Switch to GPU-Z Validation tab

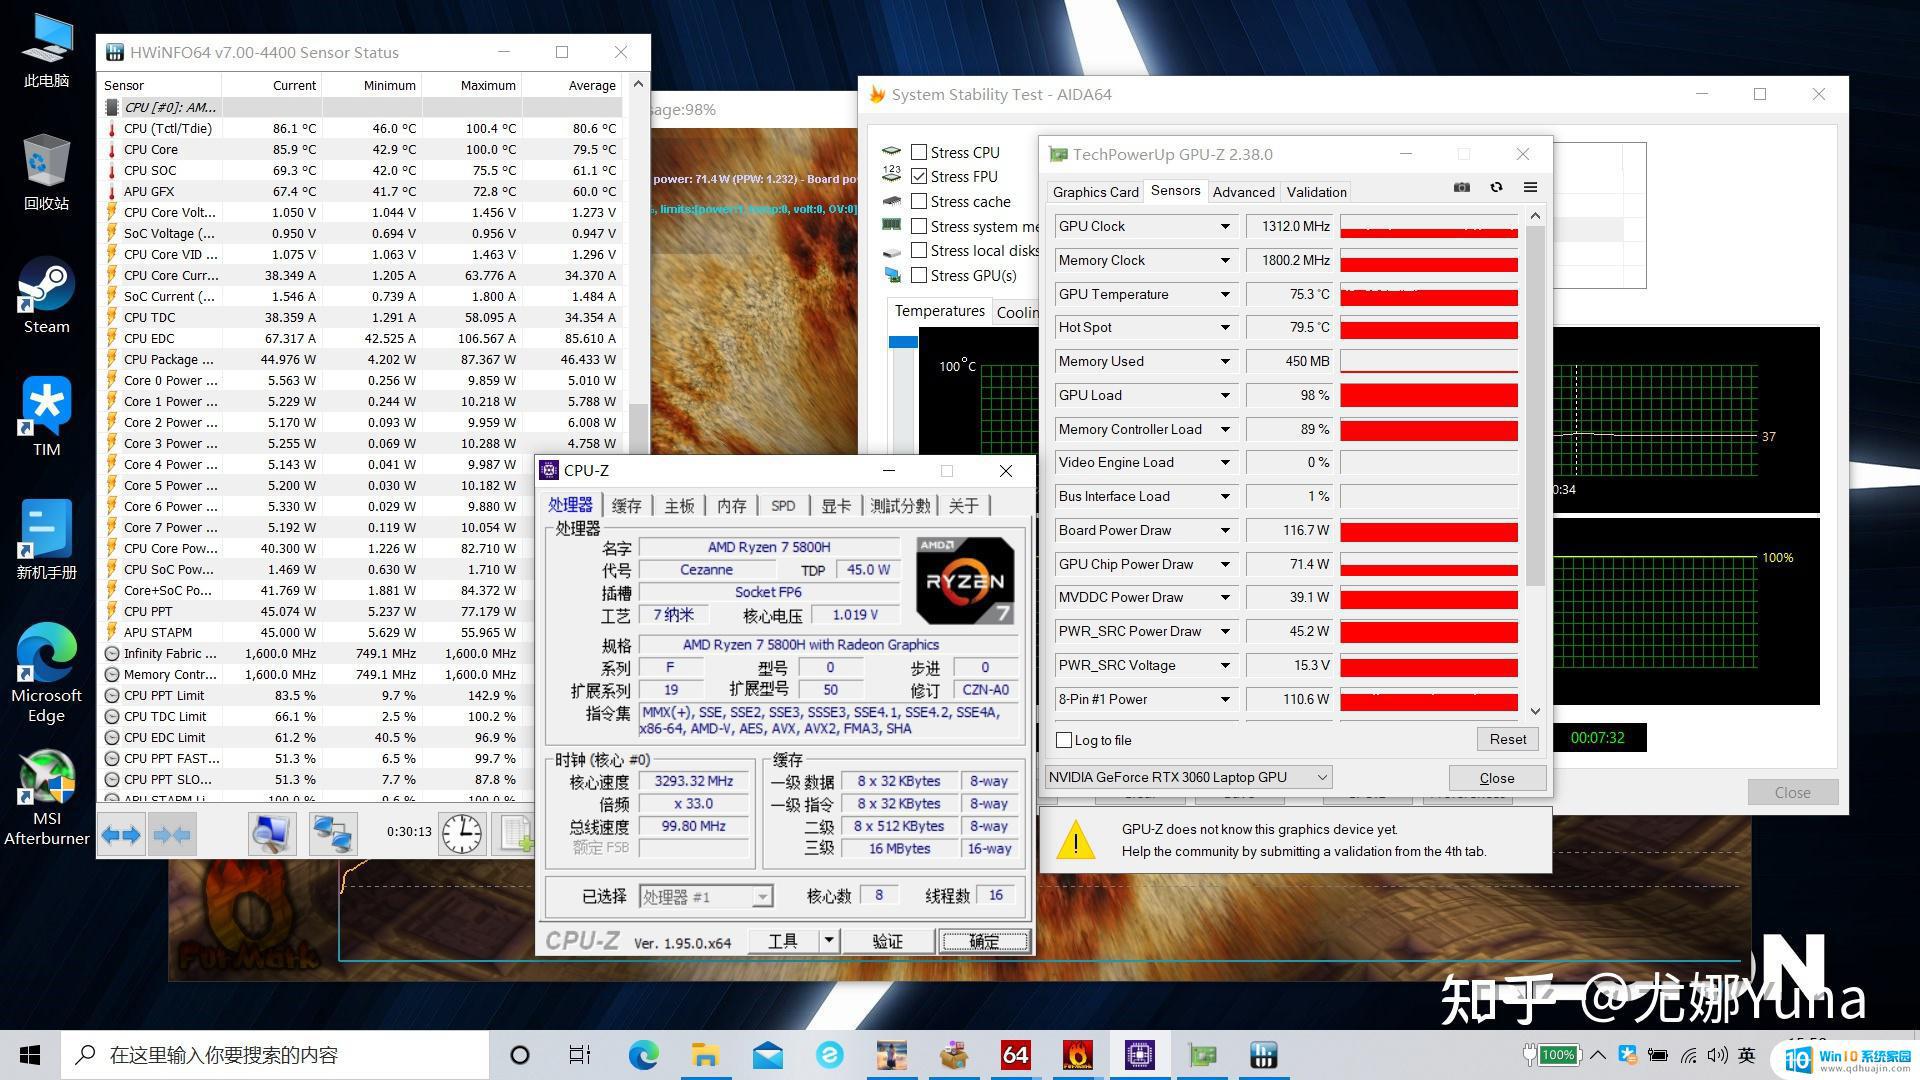1316,192
